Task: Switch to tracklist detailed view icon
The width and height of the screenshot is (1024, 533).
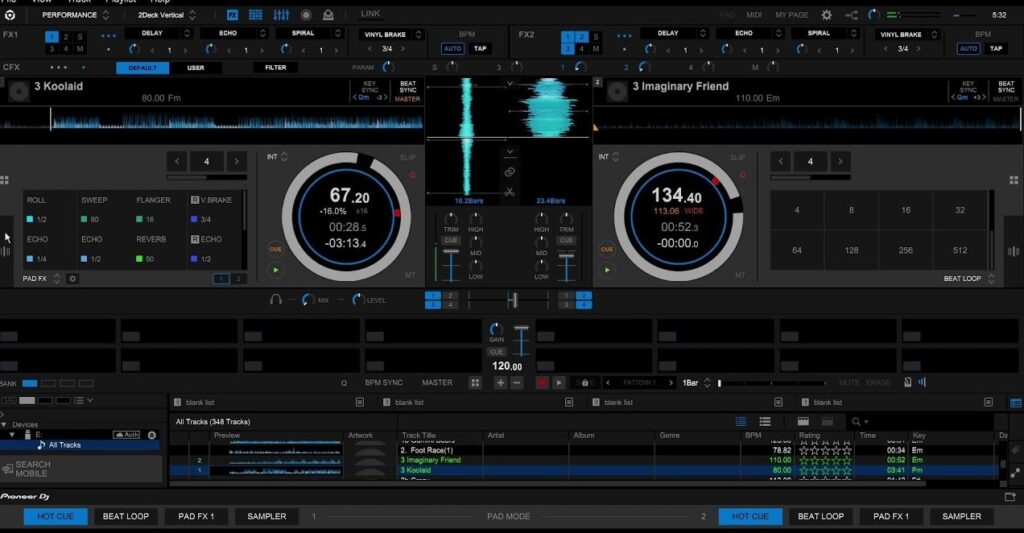Action: 741,421
